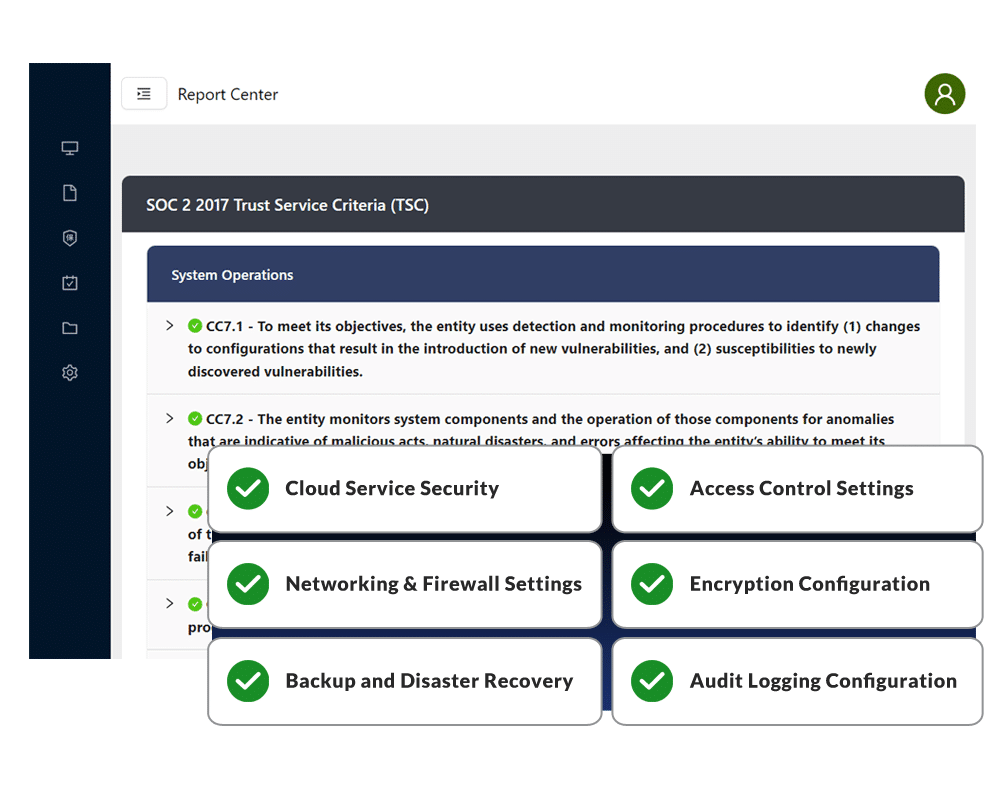The height and width of the screenshot is (800, 1000).
Task: Toggle the checkmark on Encryption Configuration
Action: click(651, 585)
